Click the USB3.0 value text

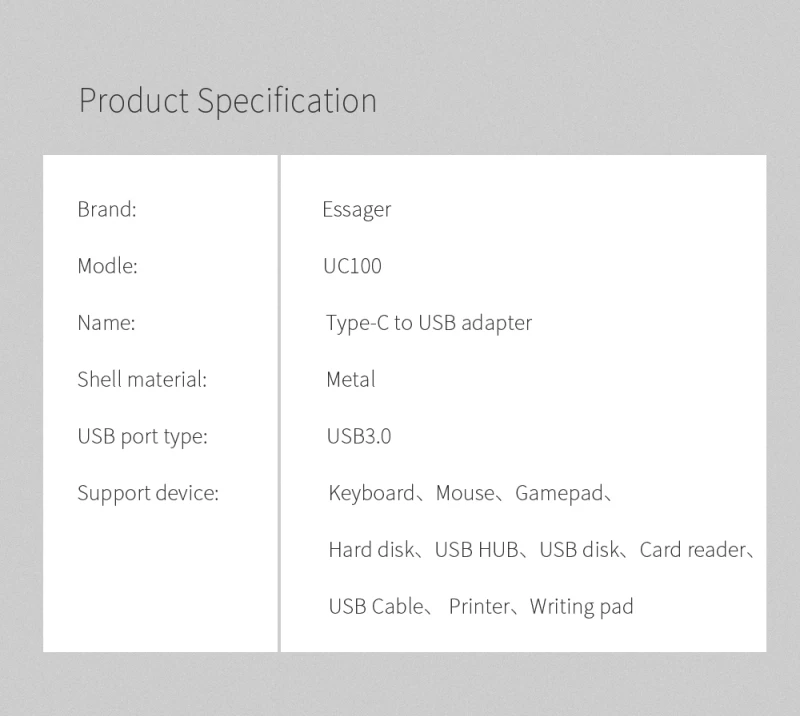pyautogui.click(x=359, y=436)
